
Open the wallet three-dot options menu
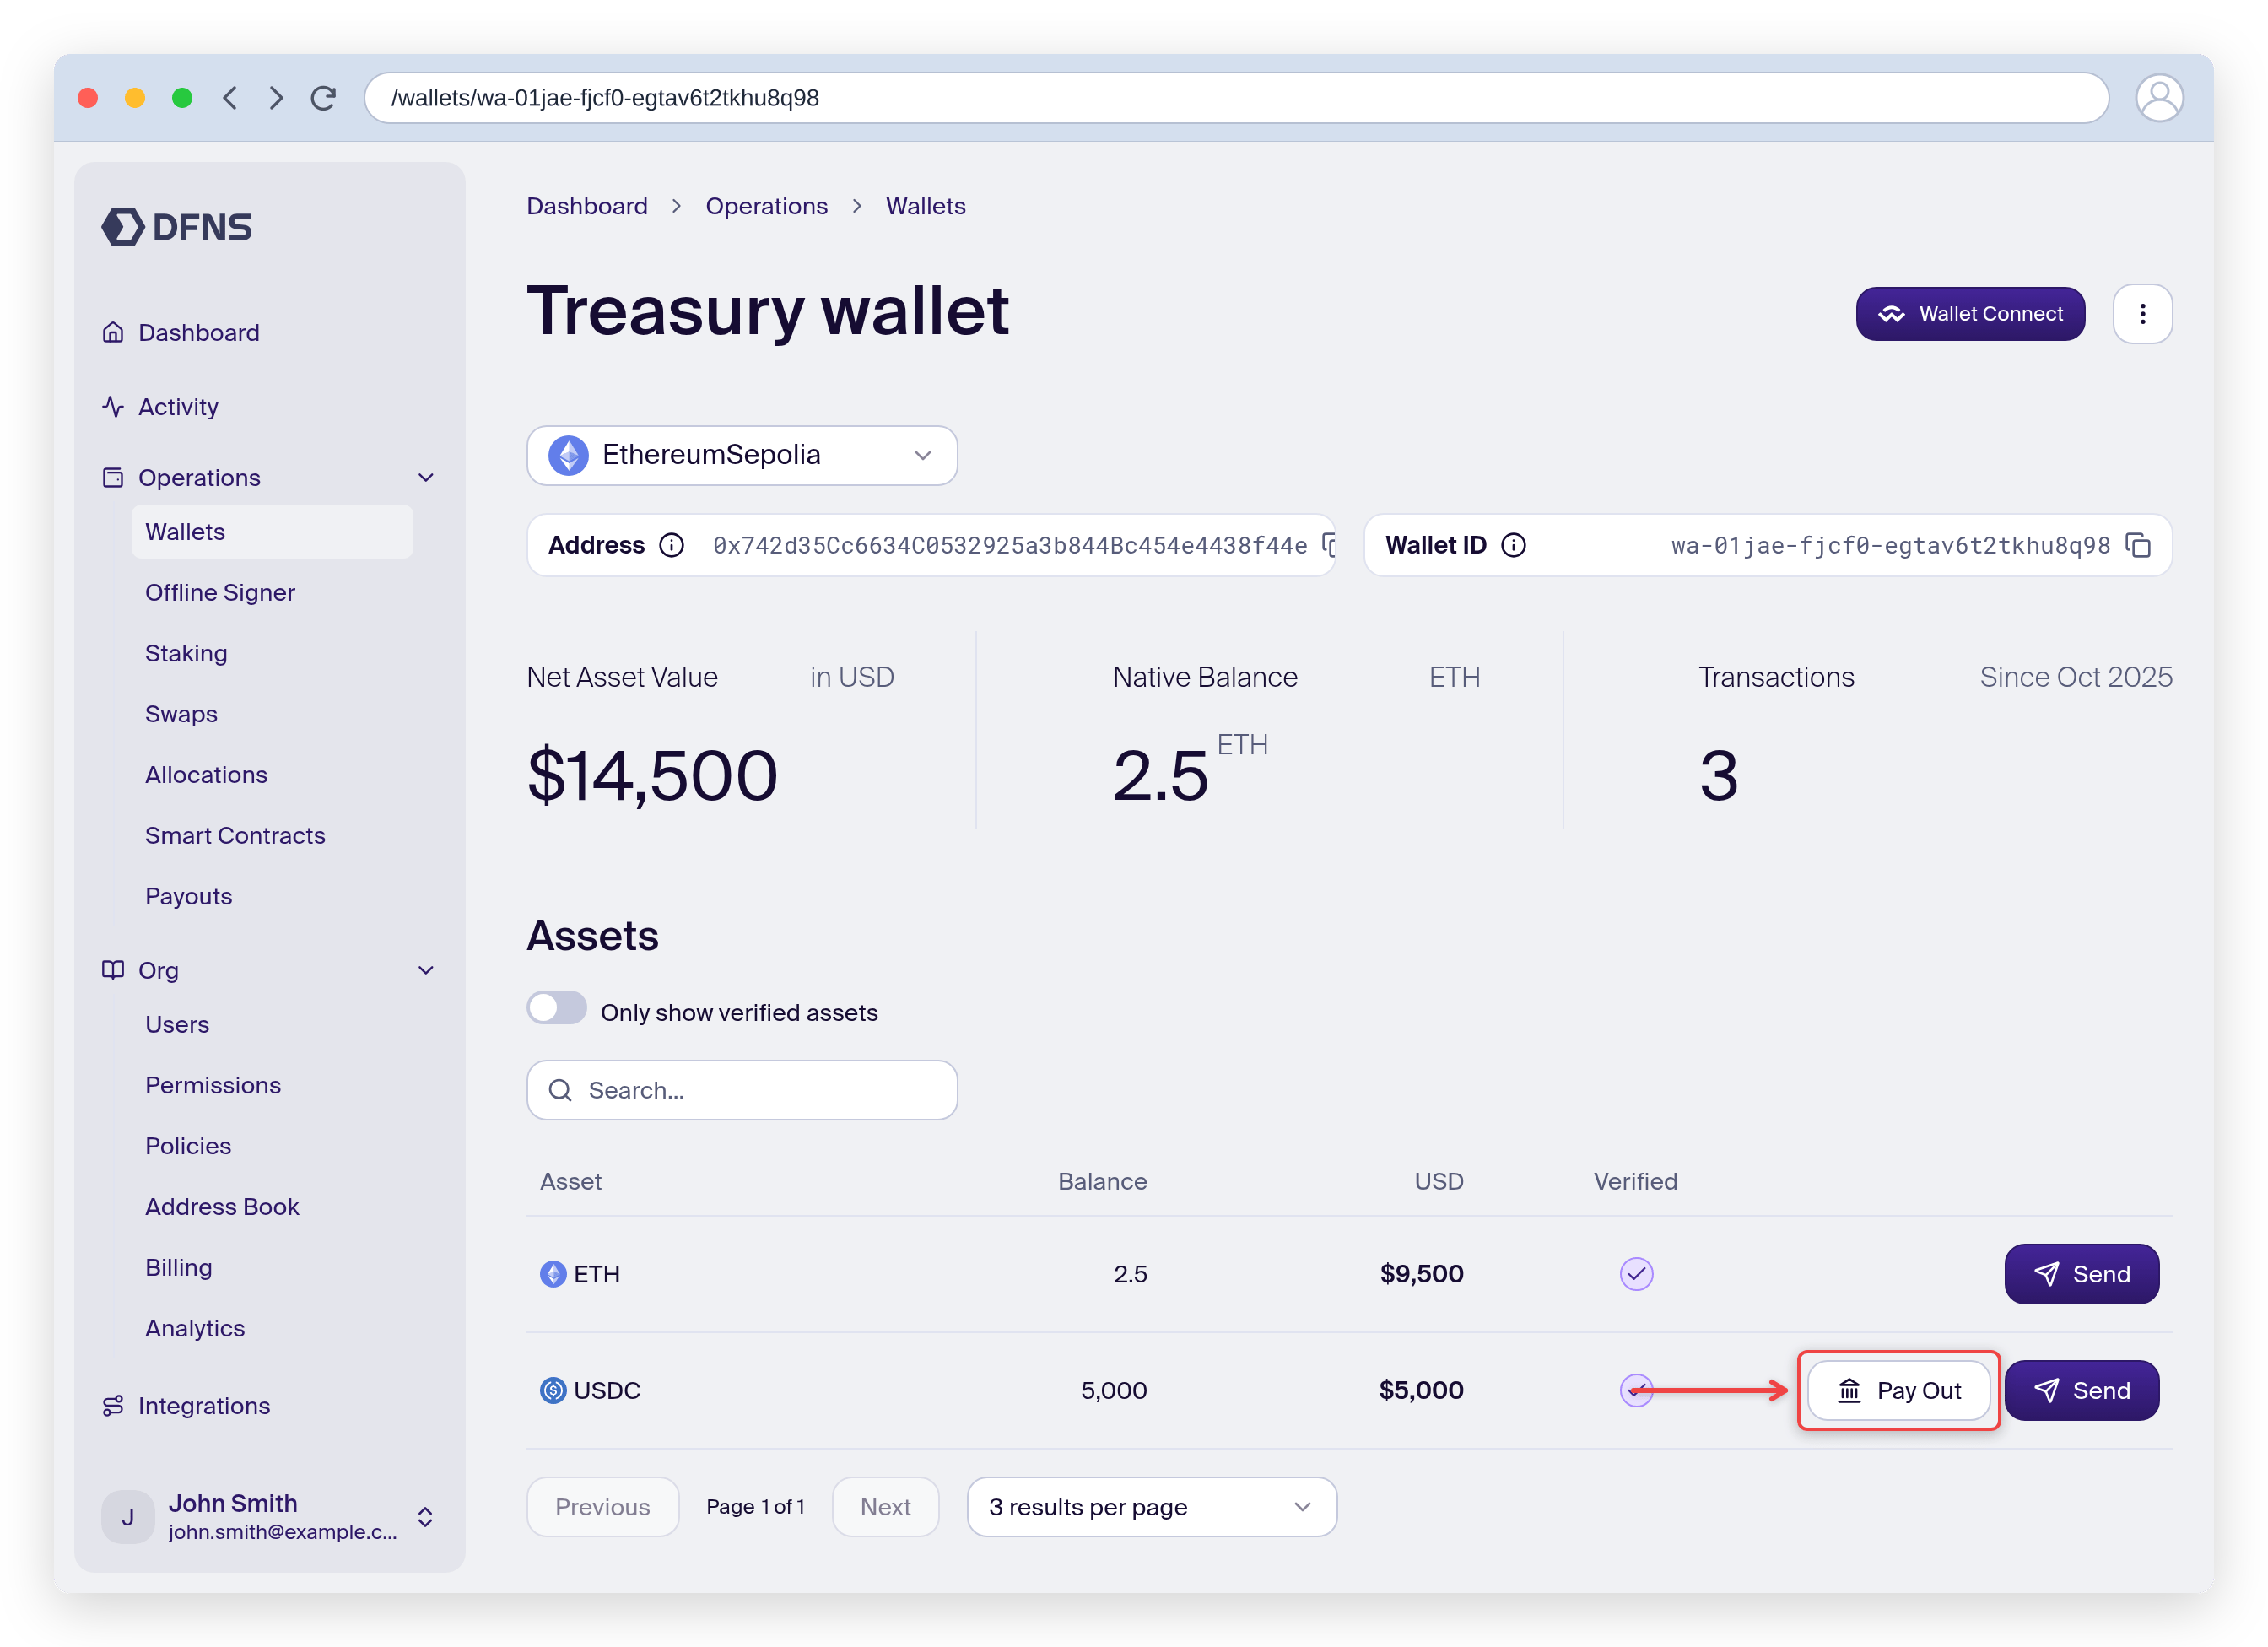coord(2142,314)
